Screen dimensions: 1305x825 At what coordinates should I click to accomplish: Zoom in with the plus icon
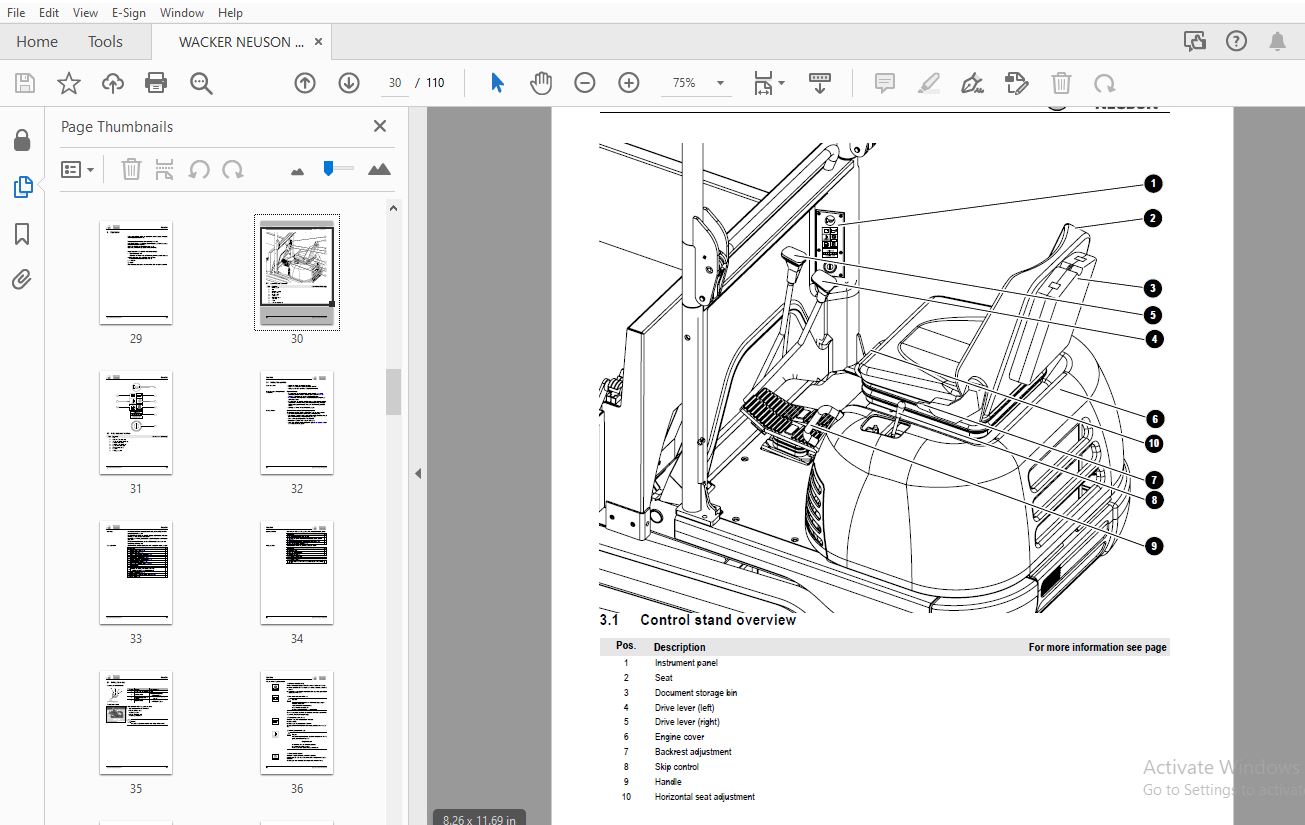[629, 83]
